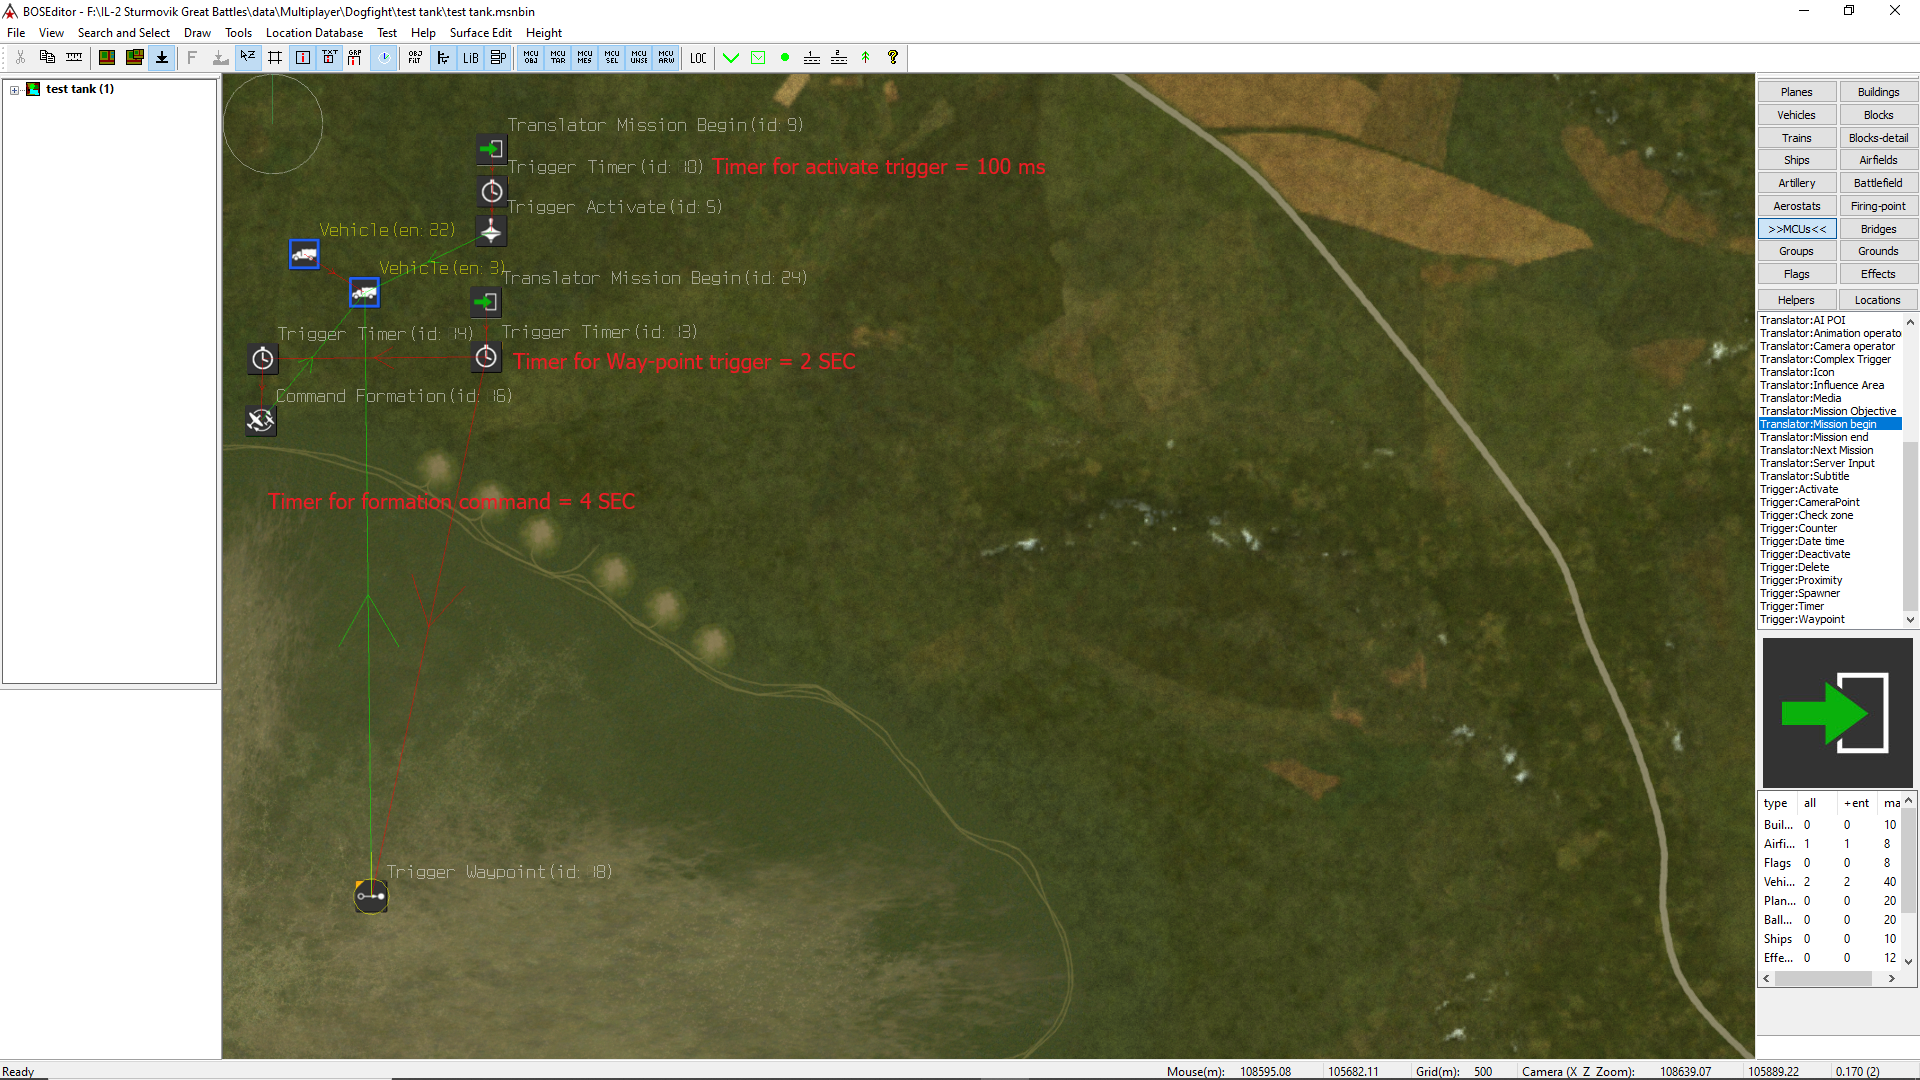Toggle the LIB library toolbar button
This screenshot has height=1080, width=1920.
point(470,58)
